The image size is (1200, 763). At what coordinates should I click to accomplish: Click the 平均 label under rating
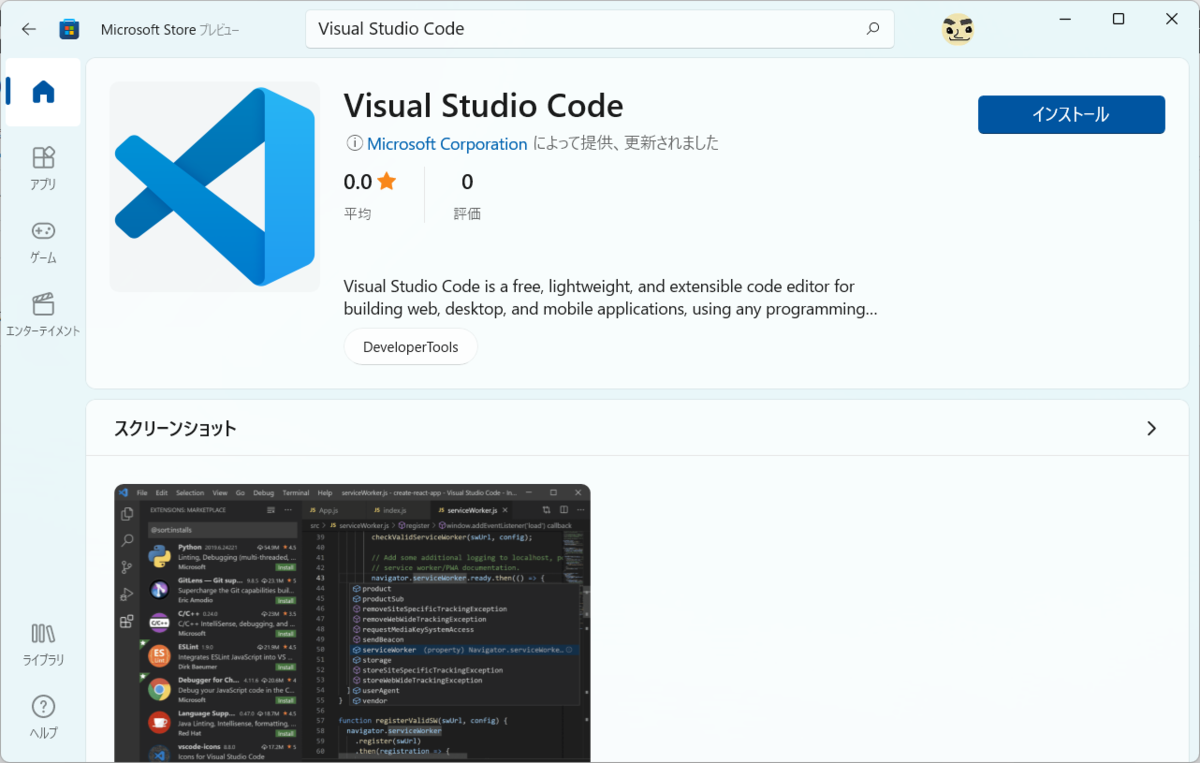pos(357,213)
